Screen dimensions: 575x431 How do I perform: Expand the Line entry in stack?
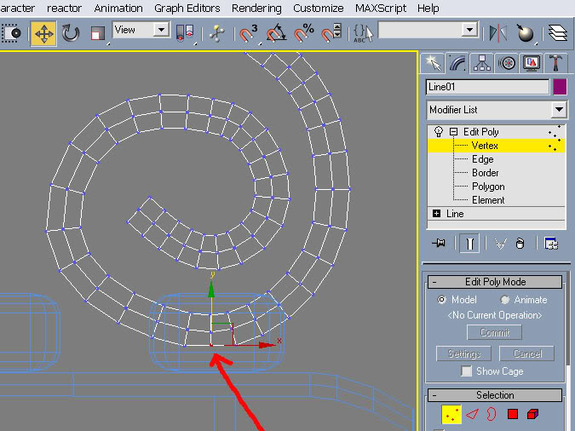tap(436, 213)
